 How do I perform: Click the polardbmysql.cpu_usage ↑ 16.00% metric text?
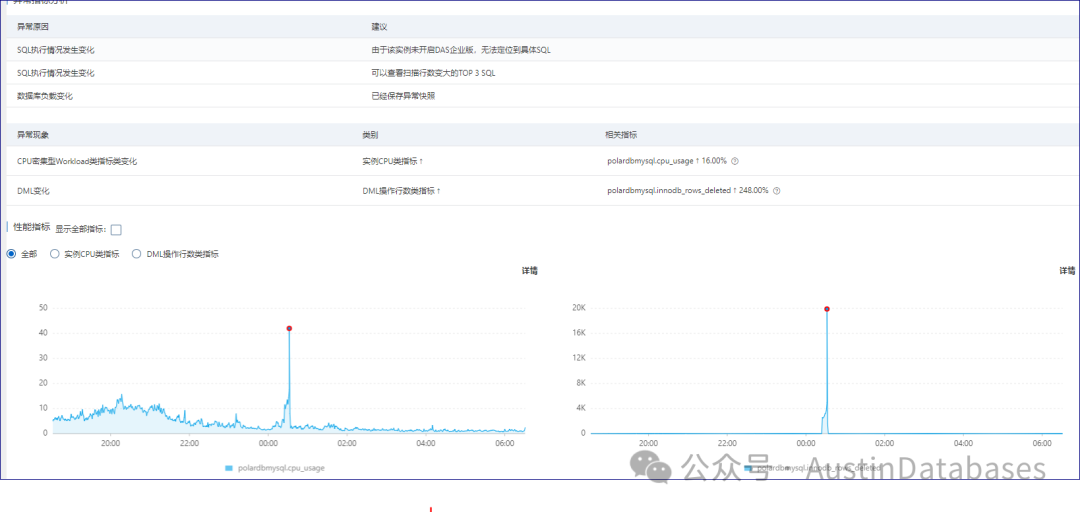(667, 161)
